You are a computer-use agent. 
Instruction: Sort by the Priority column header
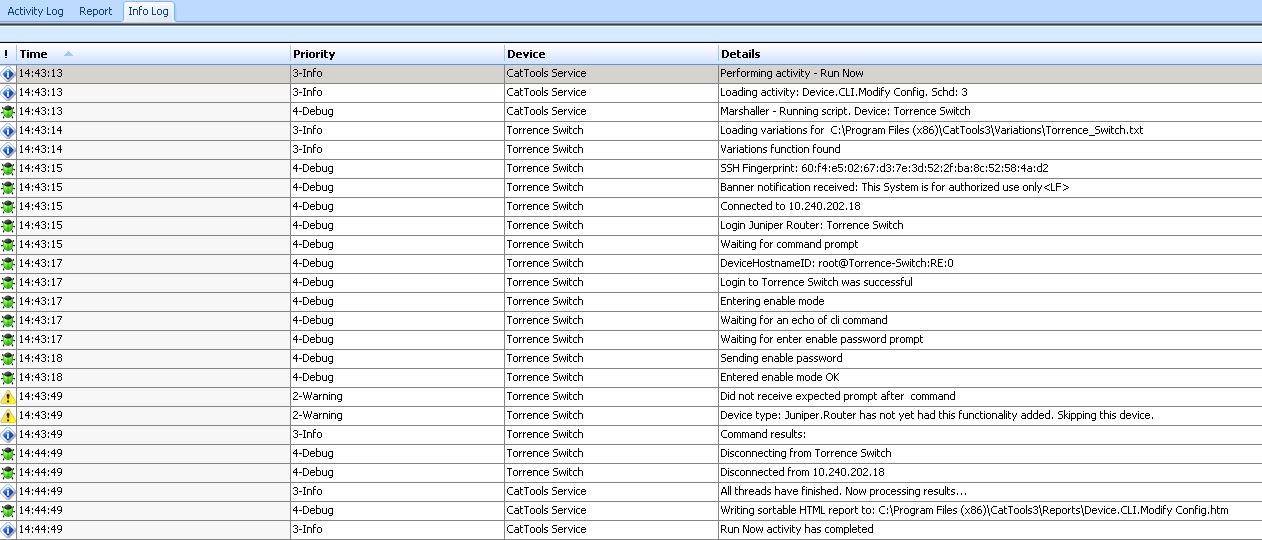[x=397, y=54]
